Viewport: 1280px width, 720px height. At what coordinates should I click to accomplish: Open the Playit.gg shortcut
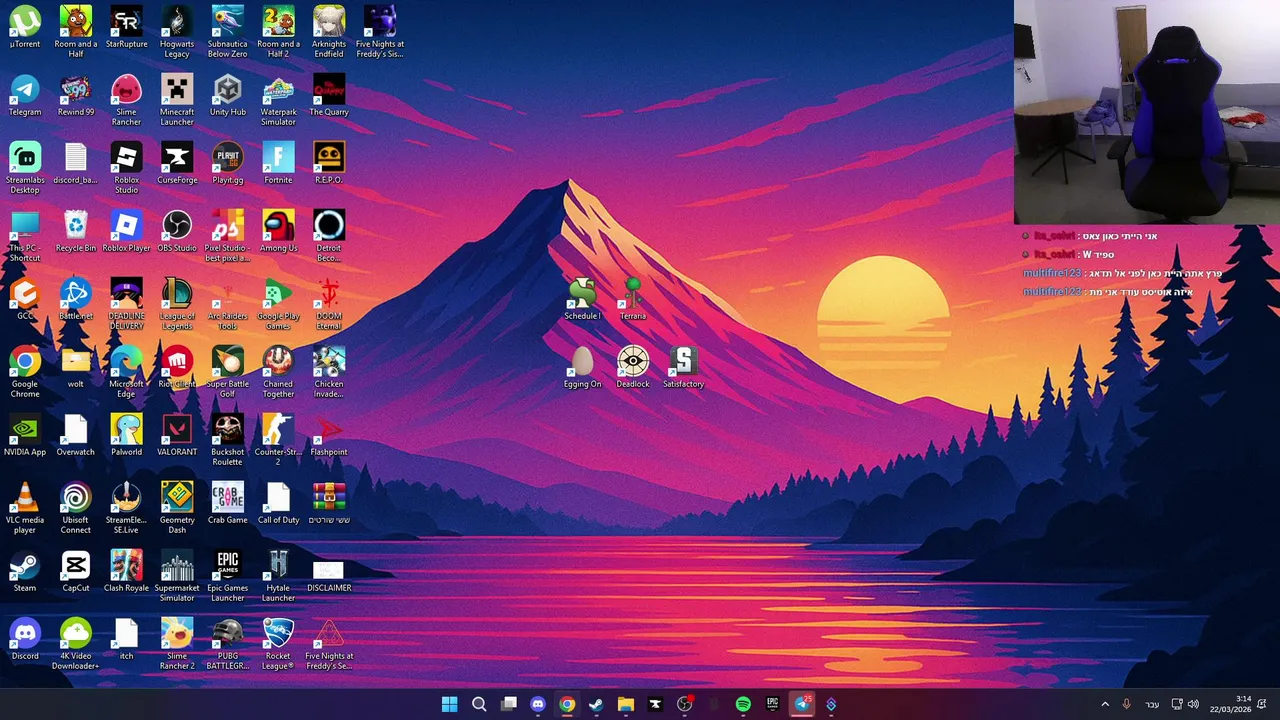(227, 164)
